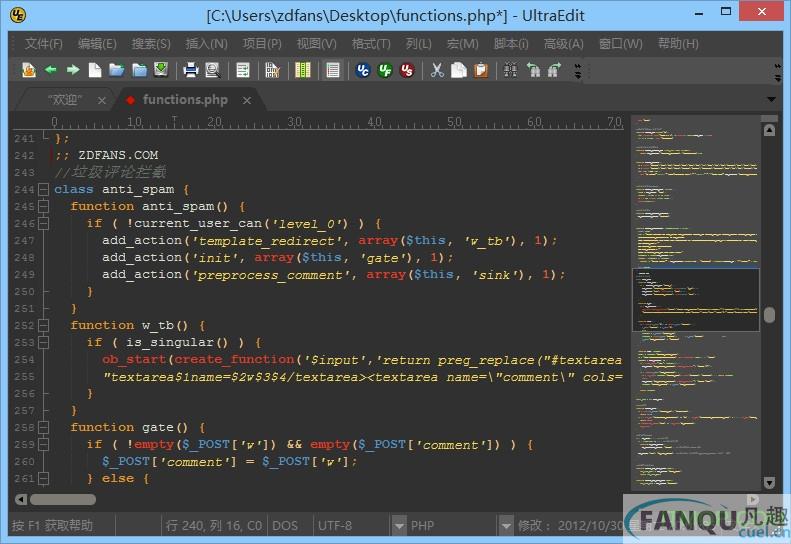The image size is (791, 544).
Task: Click the closed blue folder toolbar icon
Action: click(x=139, y=70)
